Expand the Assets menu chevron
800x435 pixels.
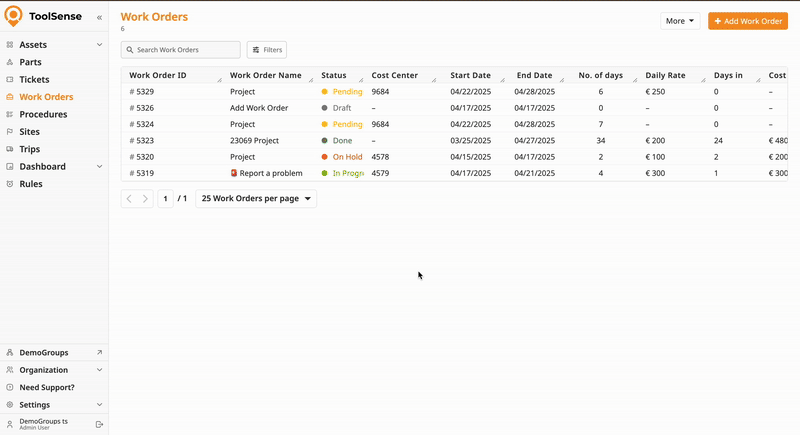[x=99, y=45]
